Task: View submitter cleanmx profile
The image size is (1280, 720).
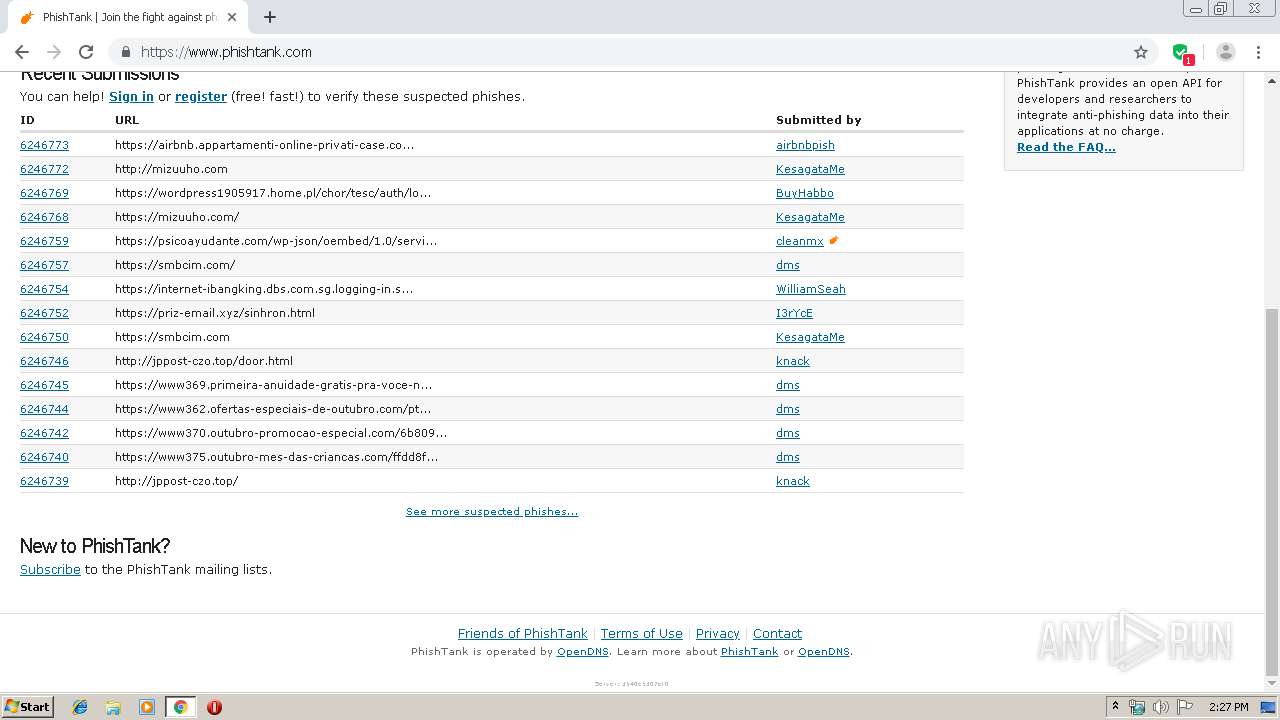Action: click(799, 241)
